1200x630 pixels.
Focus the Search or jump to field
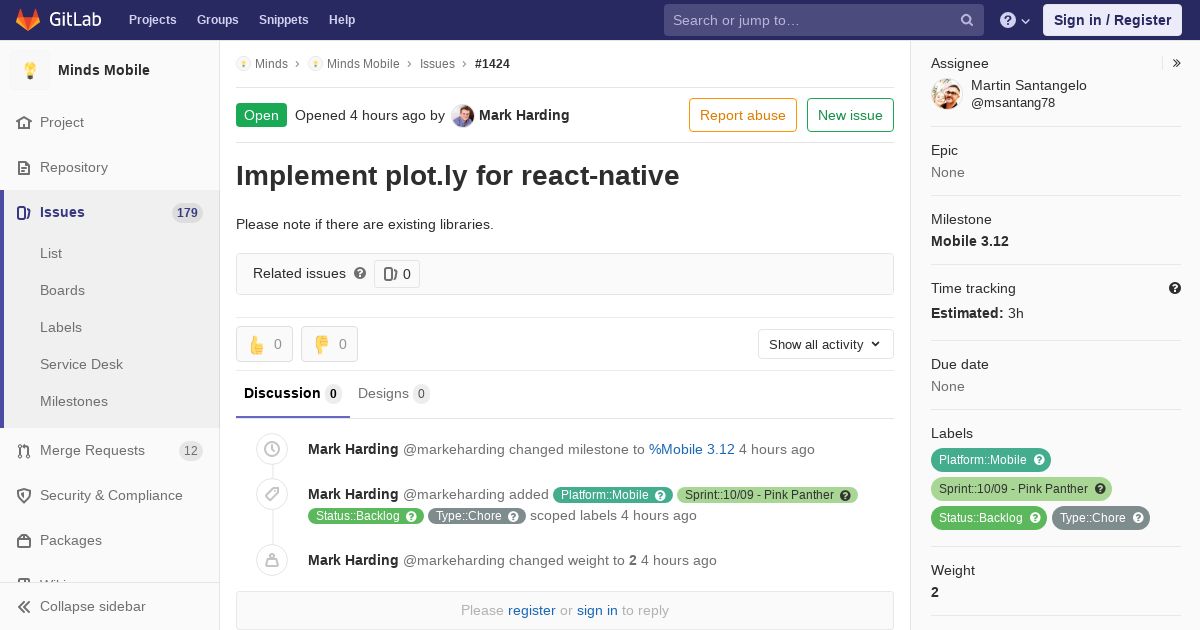810,20
